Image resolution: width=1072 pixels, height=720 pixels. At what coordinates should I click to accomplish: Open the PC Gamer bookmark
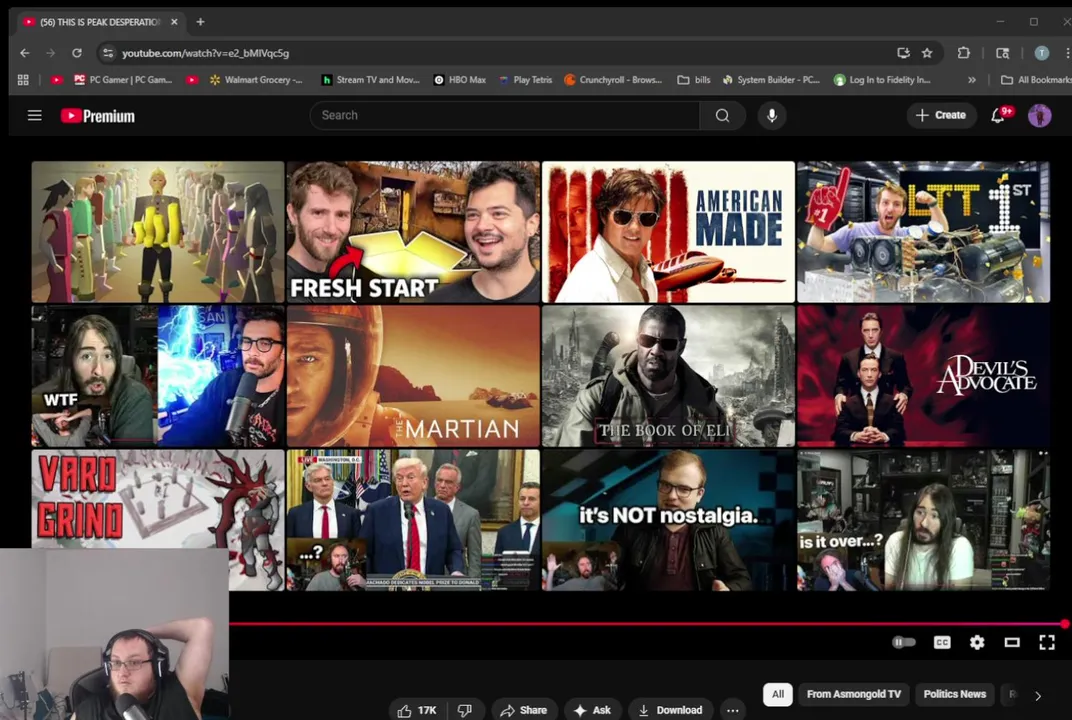(x=123, y=80)
